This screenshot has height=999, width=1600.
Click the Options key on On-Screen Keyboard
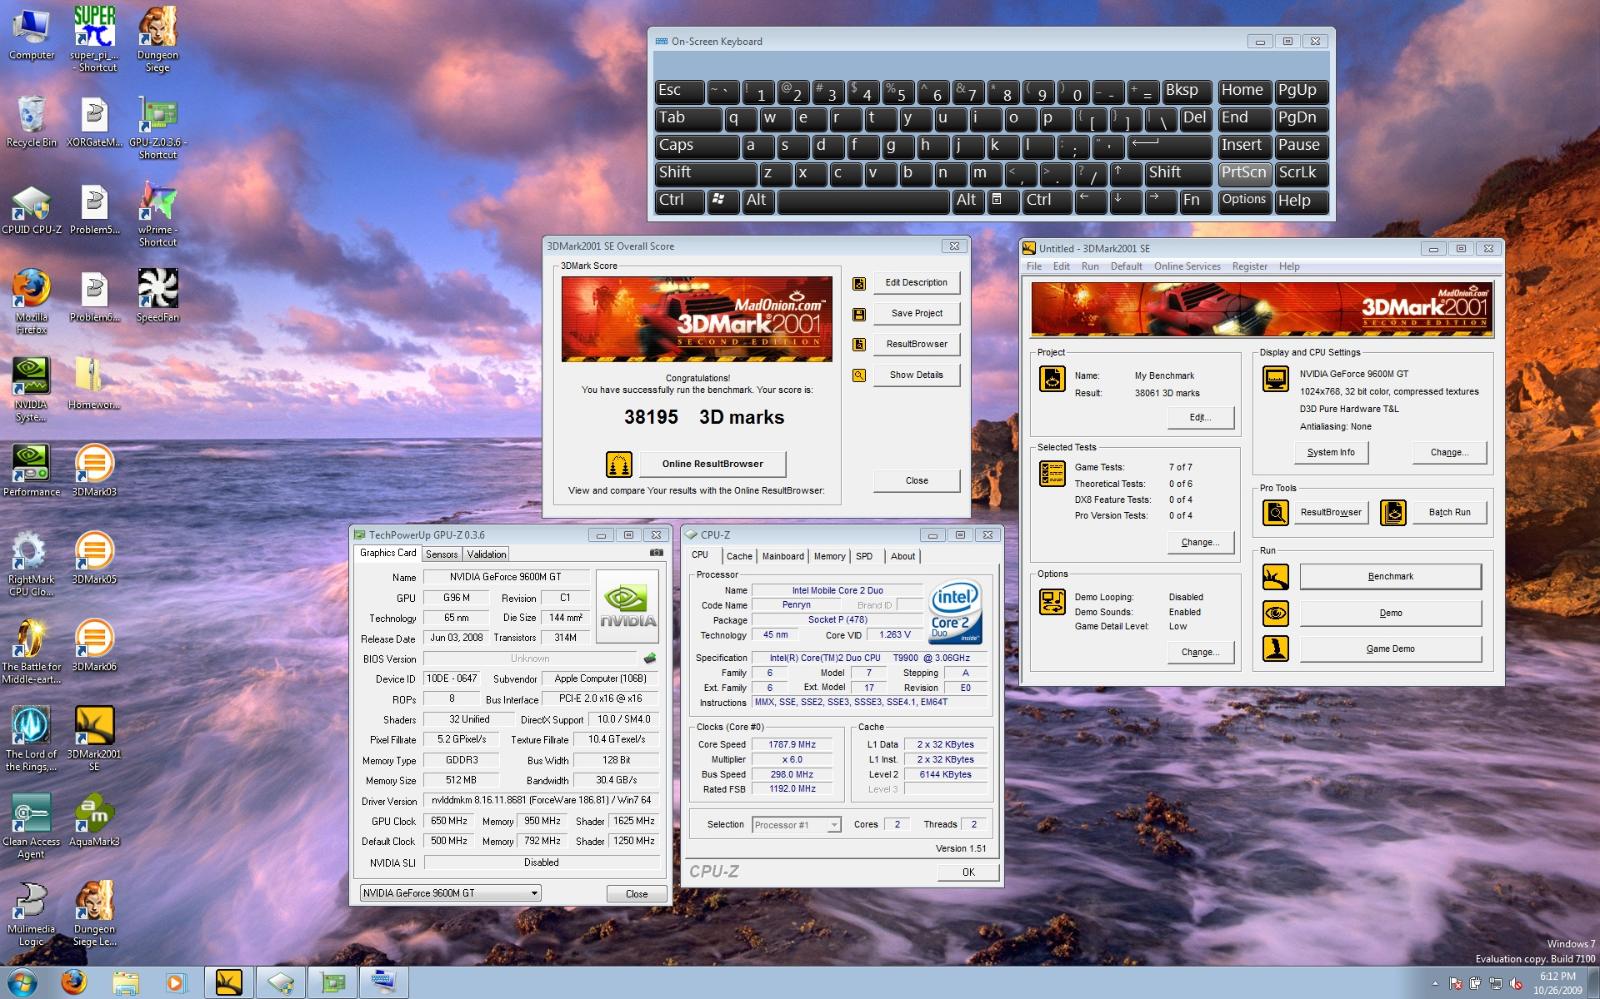click(x=1244, y=200)
